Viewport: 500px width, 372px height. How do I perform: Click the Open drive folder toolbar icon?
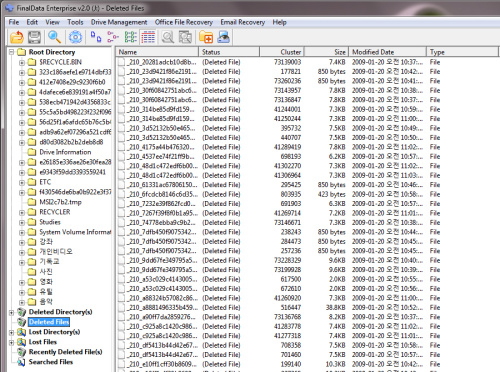tap(17, 37)
